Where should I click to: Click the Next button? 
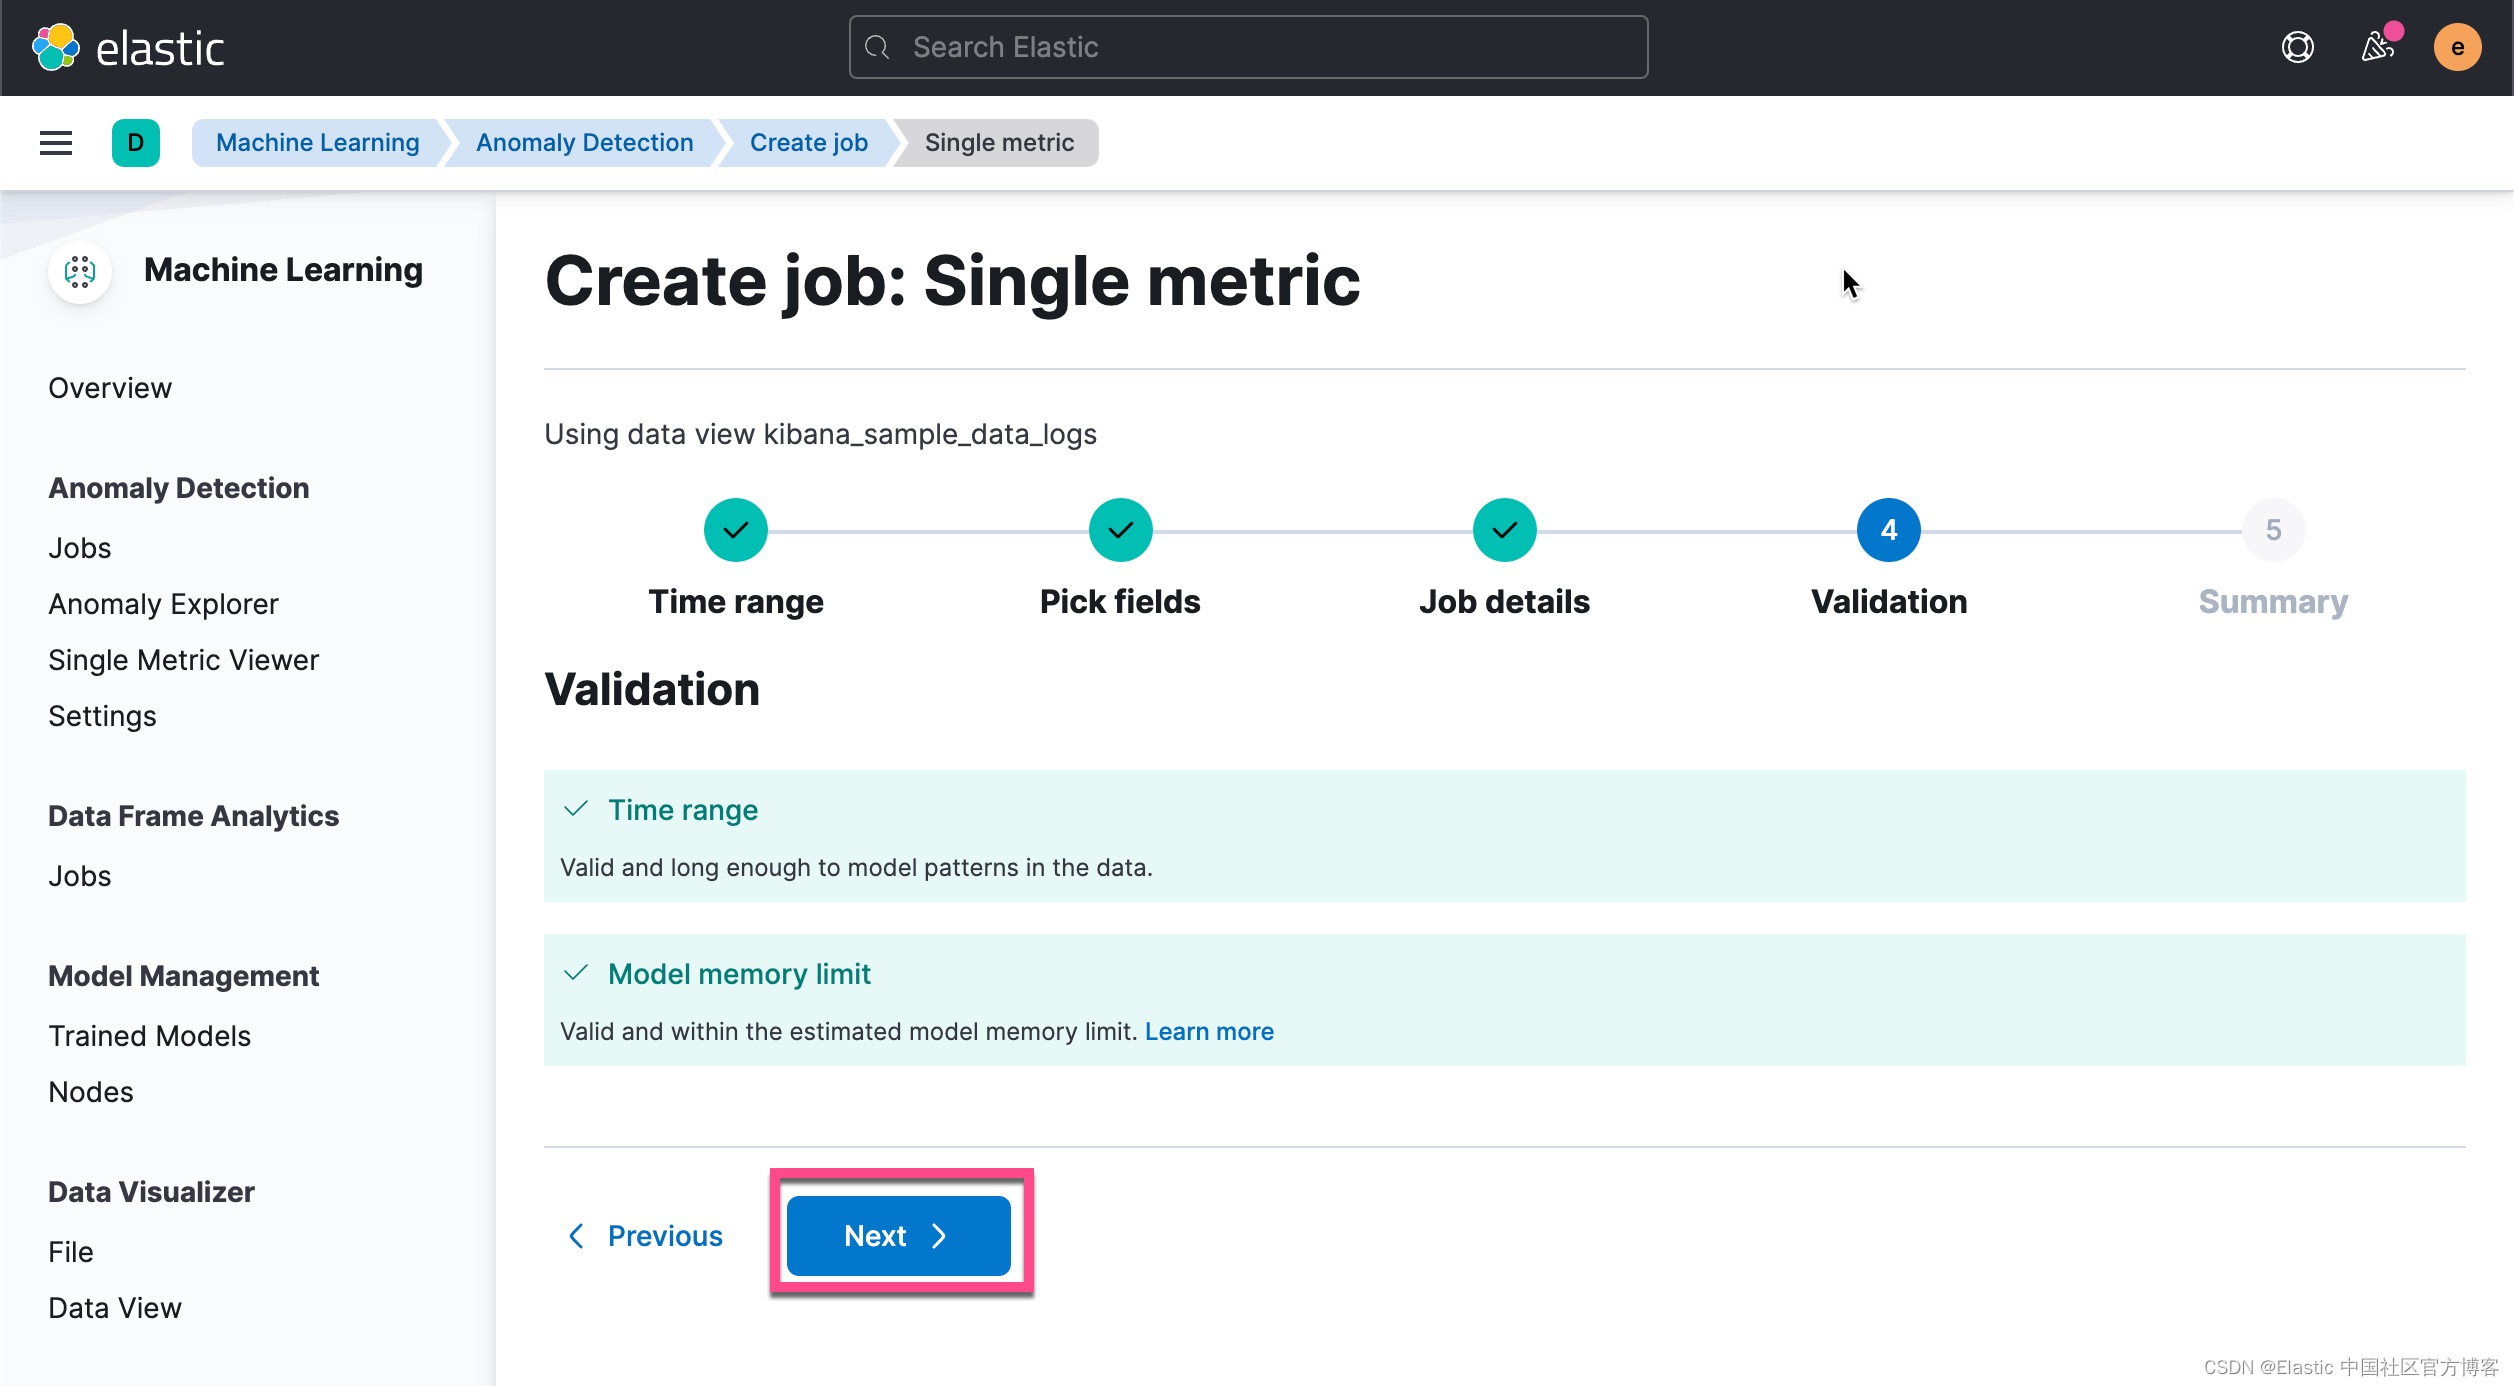[898, 1236]
